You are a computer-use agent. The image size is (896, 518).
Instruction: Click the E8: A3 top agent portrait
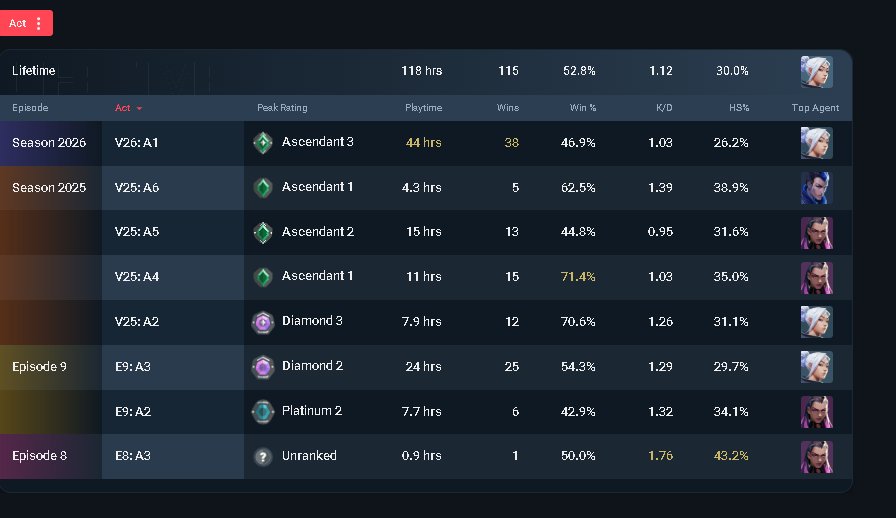point(817,457)
